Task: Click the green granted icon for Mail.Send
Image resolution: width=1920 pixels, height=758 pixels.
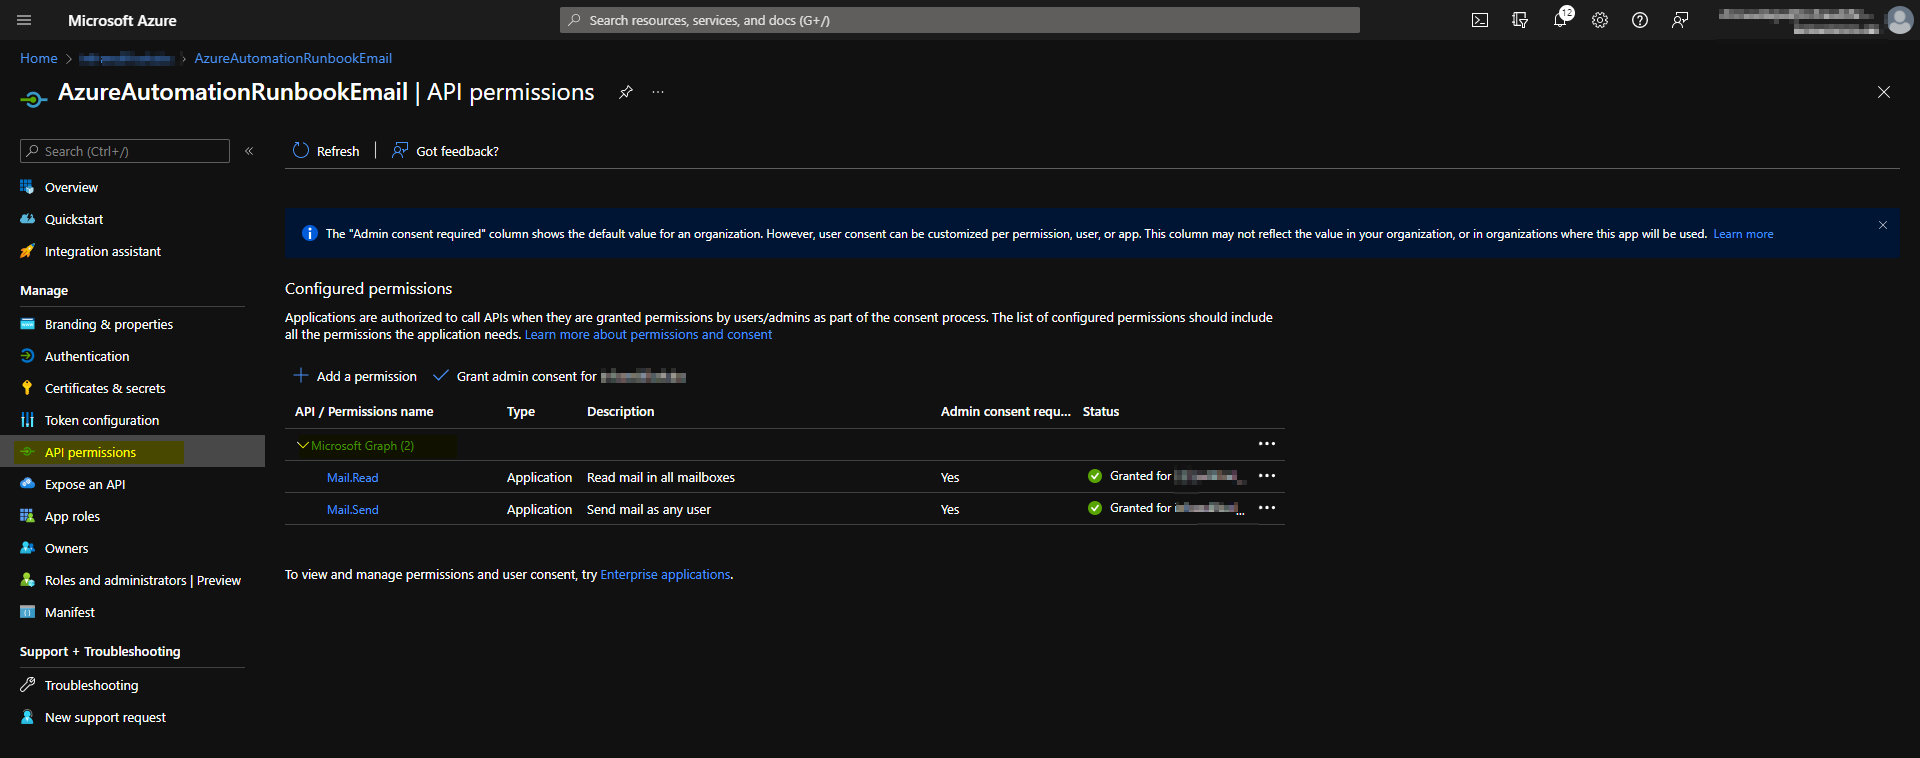Action: 1095,508
